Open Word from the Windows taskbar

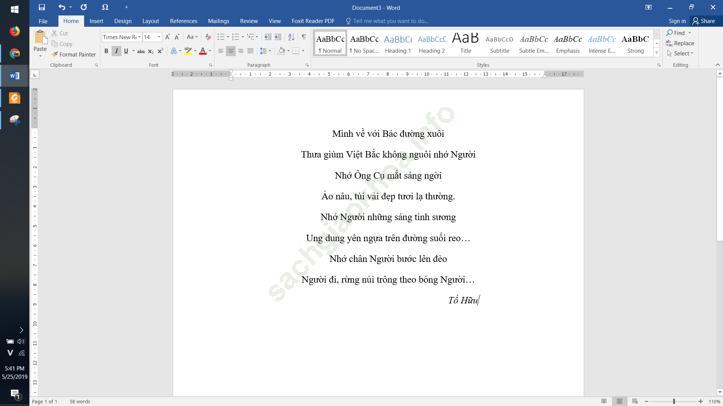tap(14, 76)
